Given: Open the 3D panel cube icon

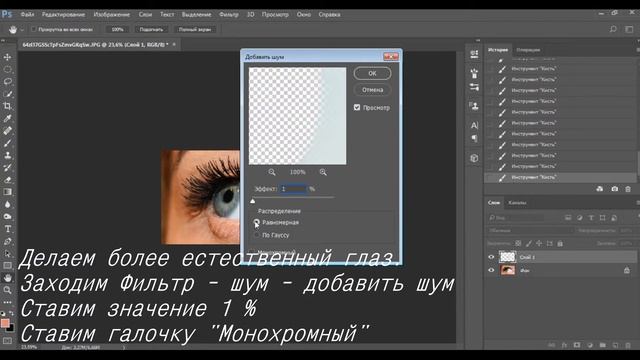Looking at the screenshot, I should click(474, 158).
